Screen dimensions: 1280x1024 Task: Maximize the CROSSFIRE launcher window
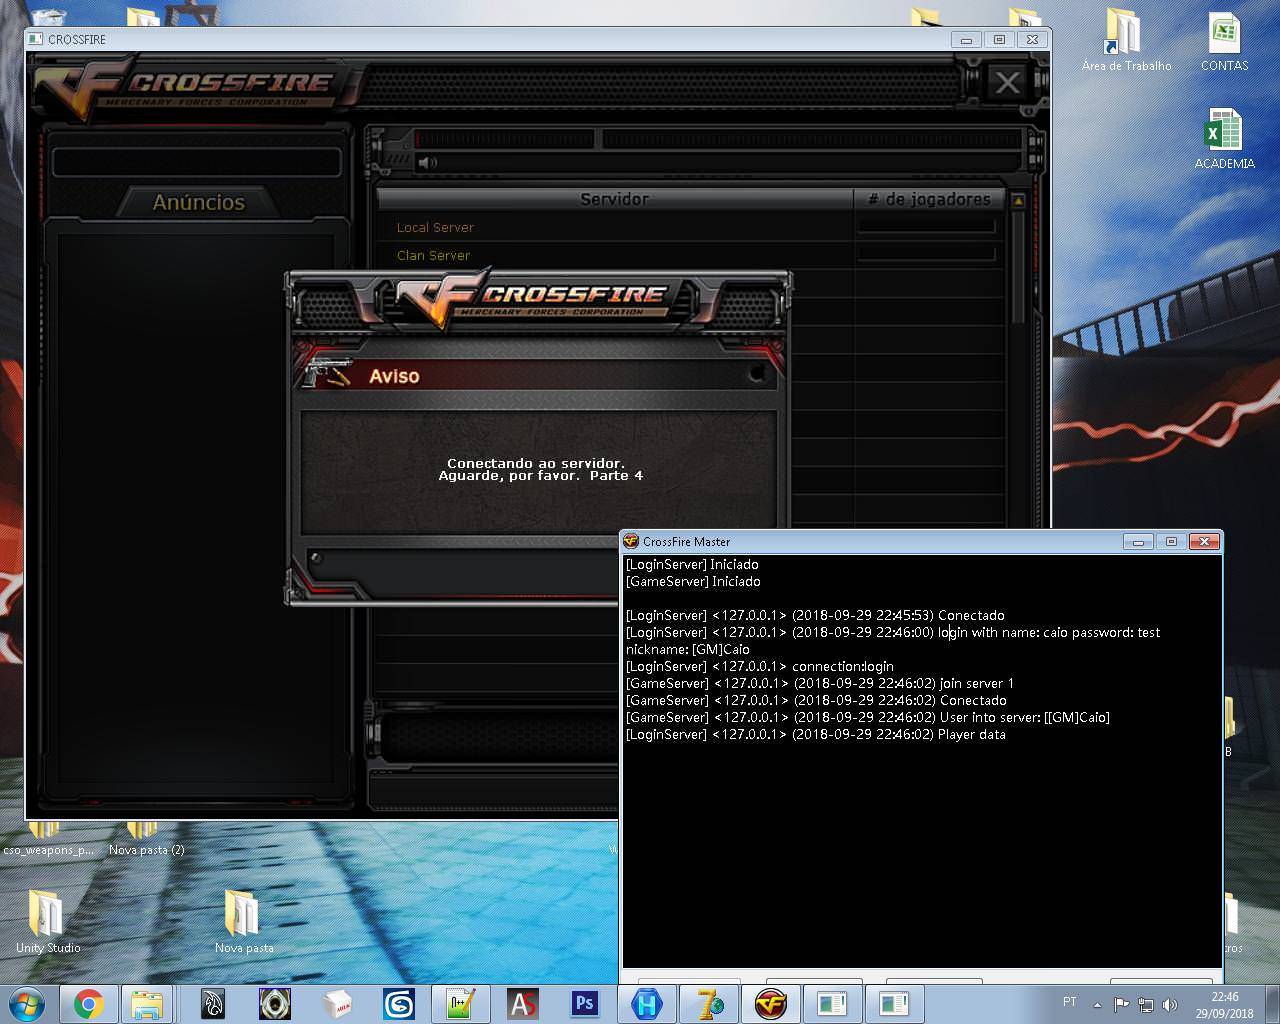999,39
